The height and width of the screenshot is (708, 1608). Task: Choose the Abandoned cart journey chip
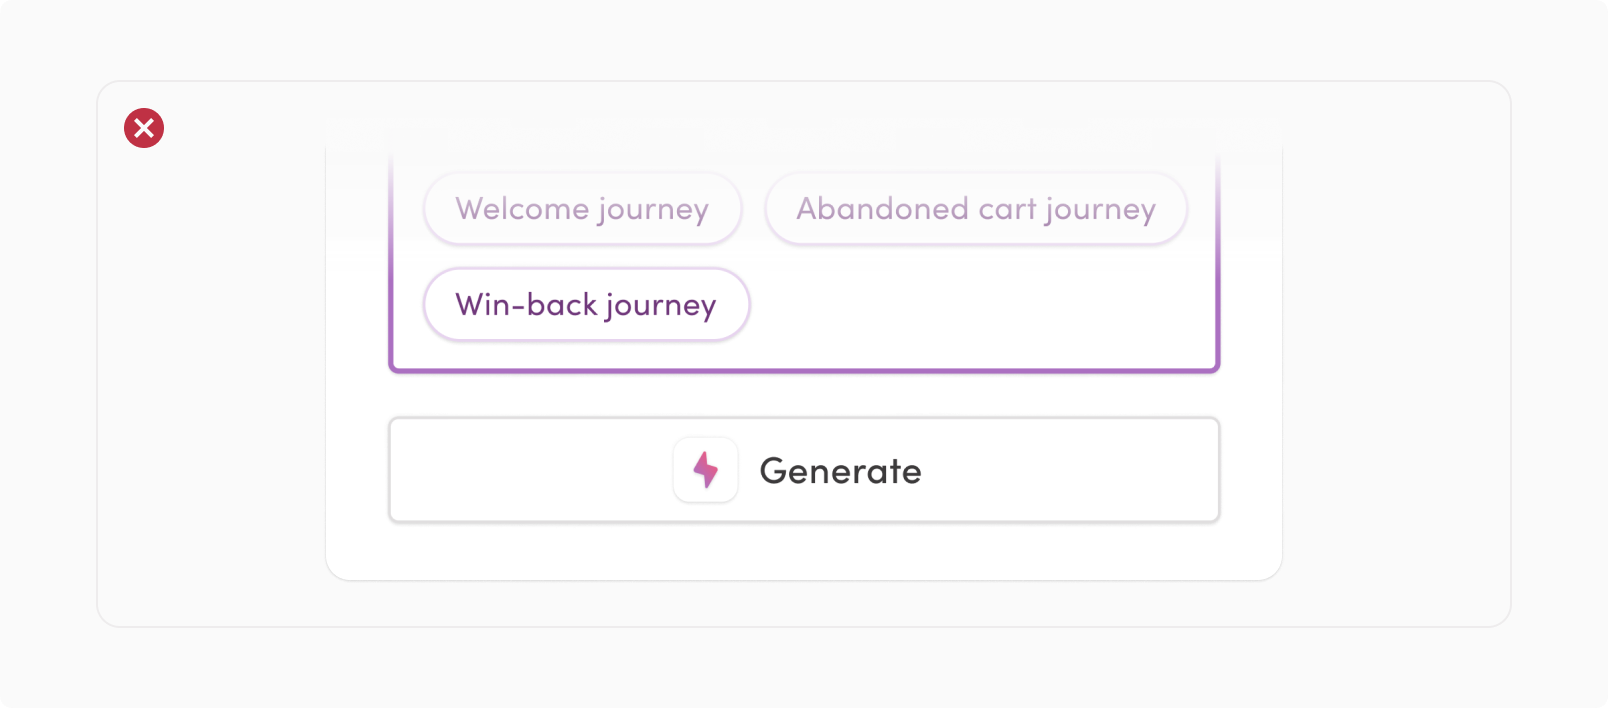(975, 208)
